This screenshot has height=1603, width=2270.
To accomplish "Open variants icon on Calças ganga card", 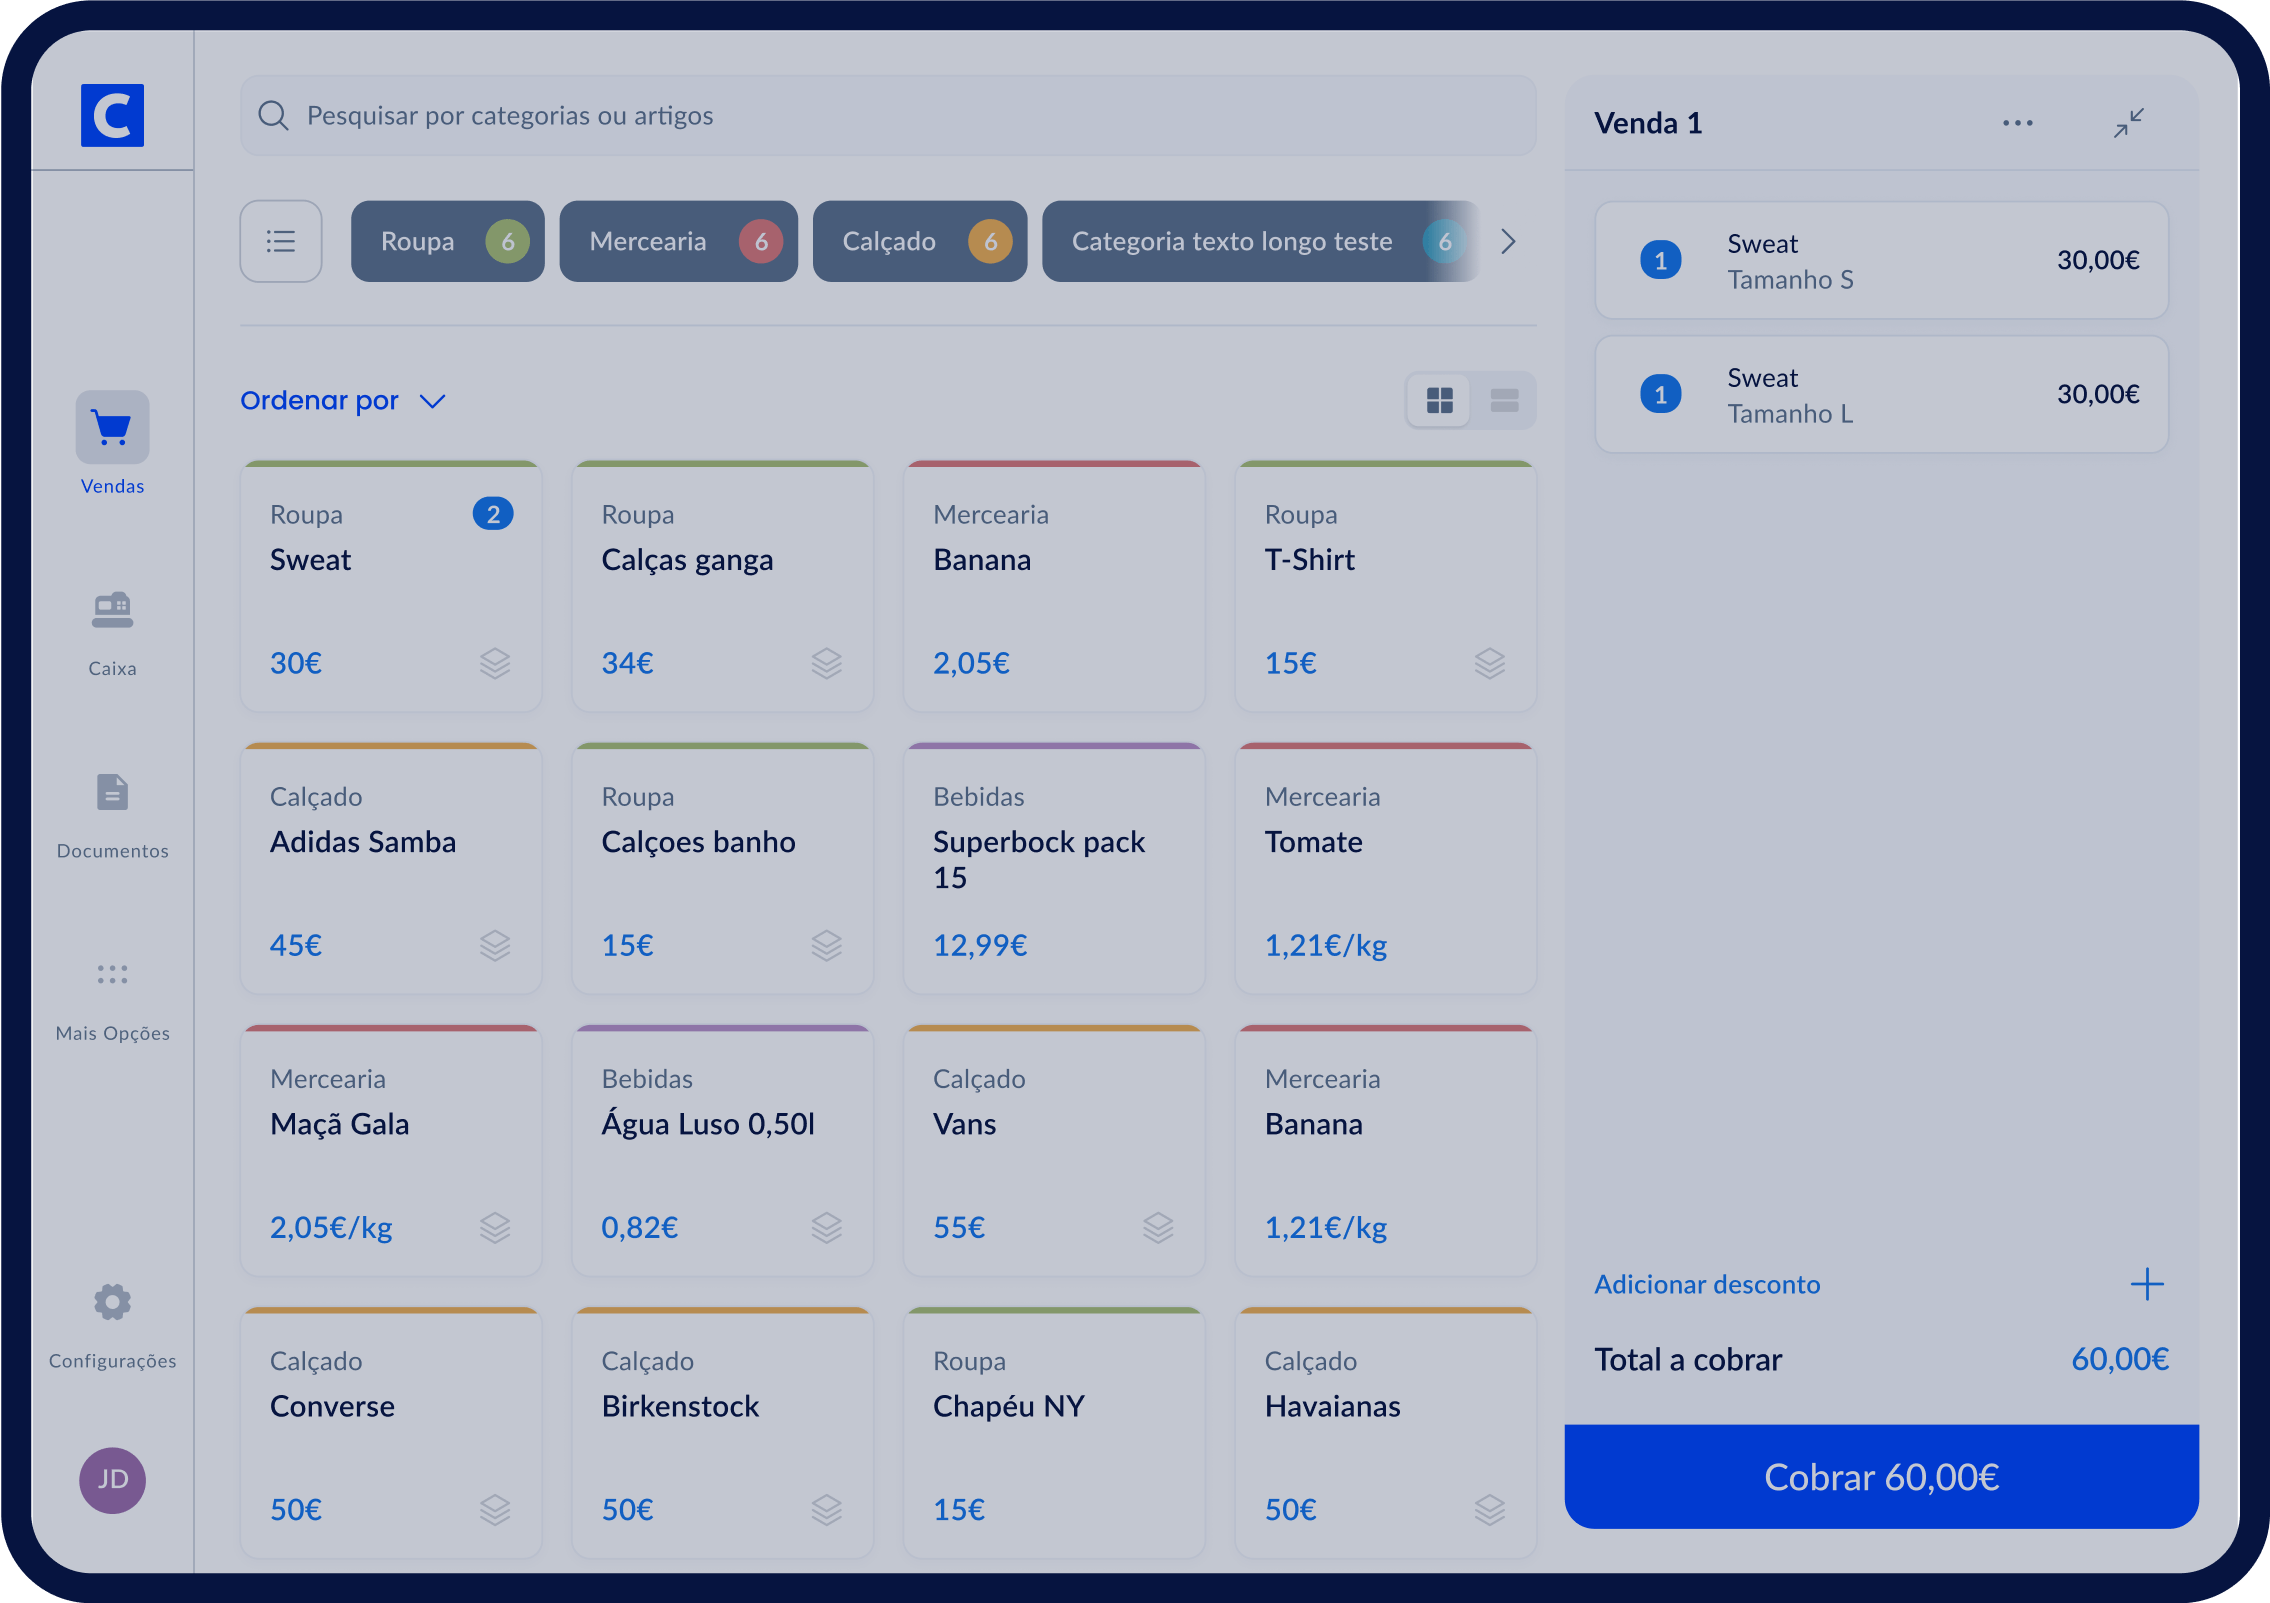I will click(x=827, y=663).
